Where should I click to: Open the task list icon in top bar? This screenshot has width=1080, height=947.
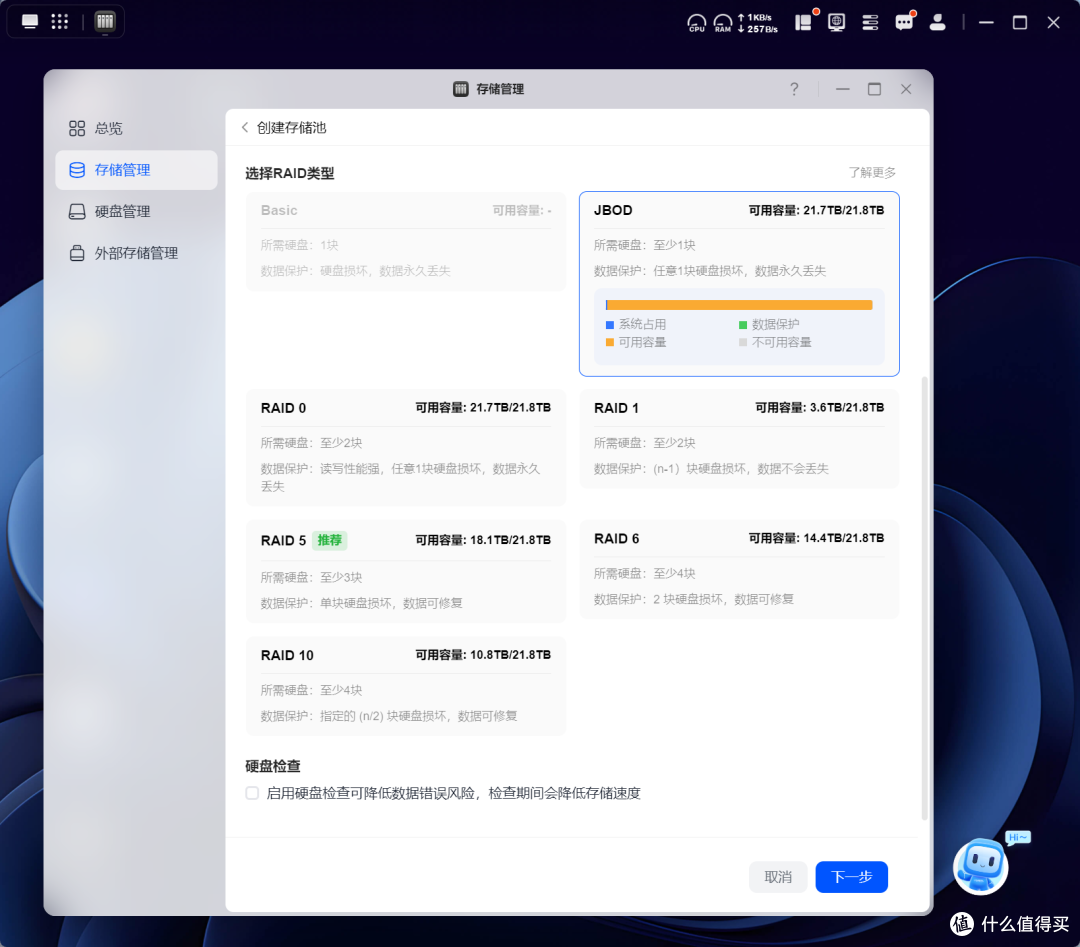[x=870, y=23]
